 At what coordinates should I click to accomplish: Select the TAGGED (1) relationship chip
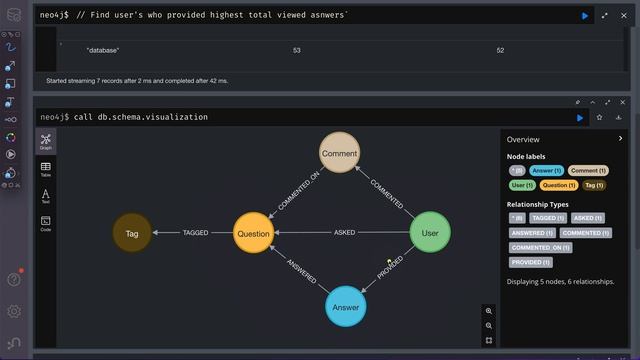coord(548,218)
